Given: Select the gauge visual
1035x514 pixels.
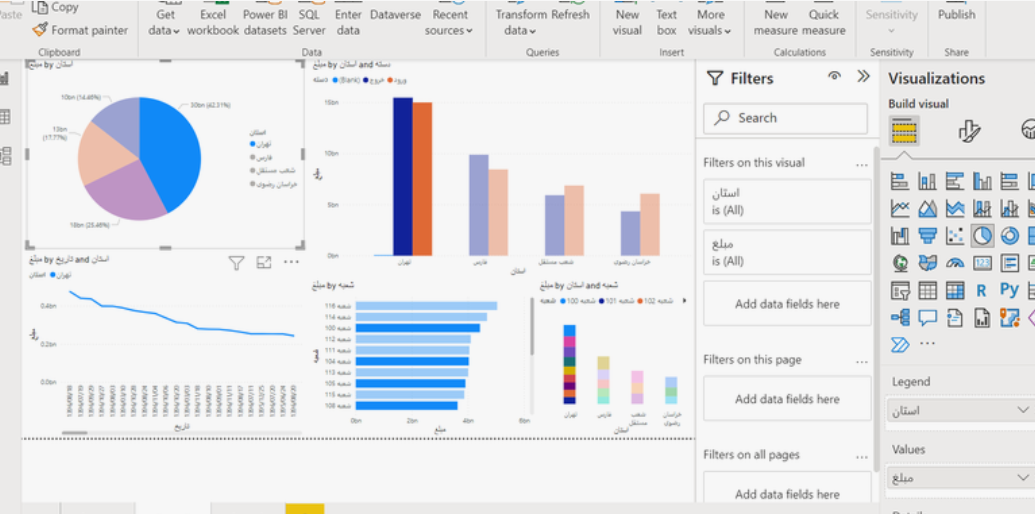Looking at the screenshot, I should [954, 263].
